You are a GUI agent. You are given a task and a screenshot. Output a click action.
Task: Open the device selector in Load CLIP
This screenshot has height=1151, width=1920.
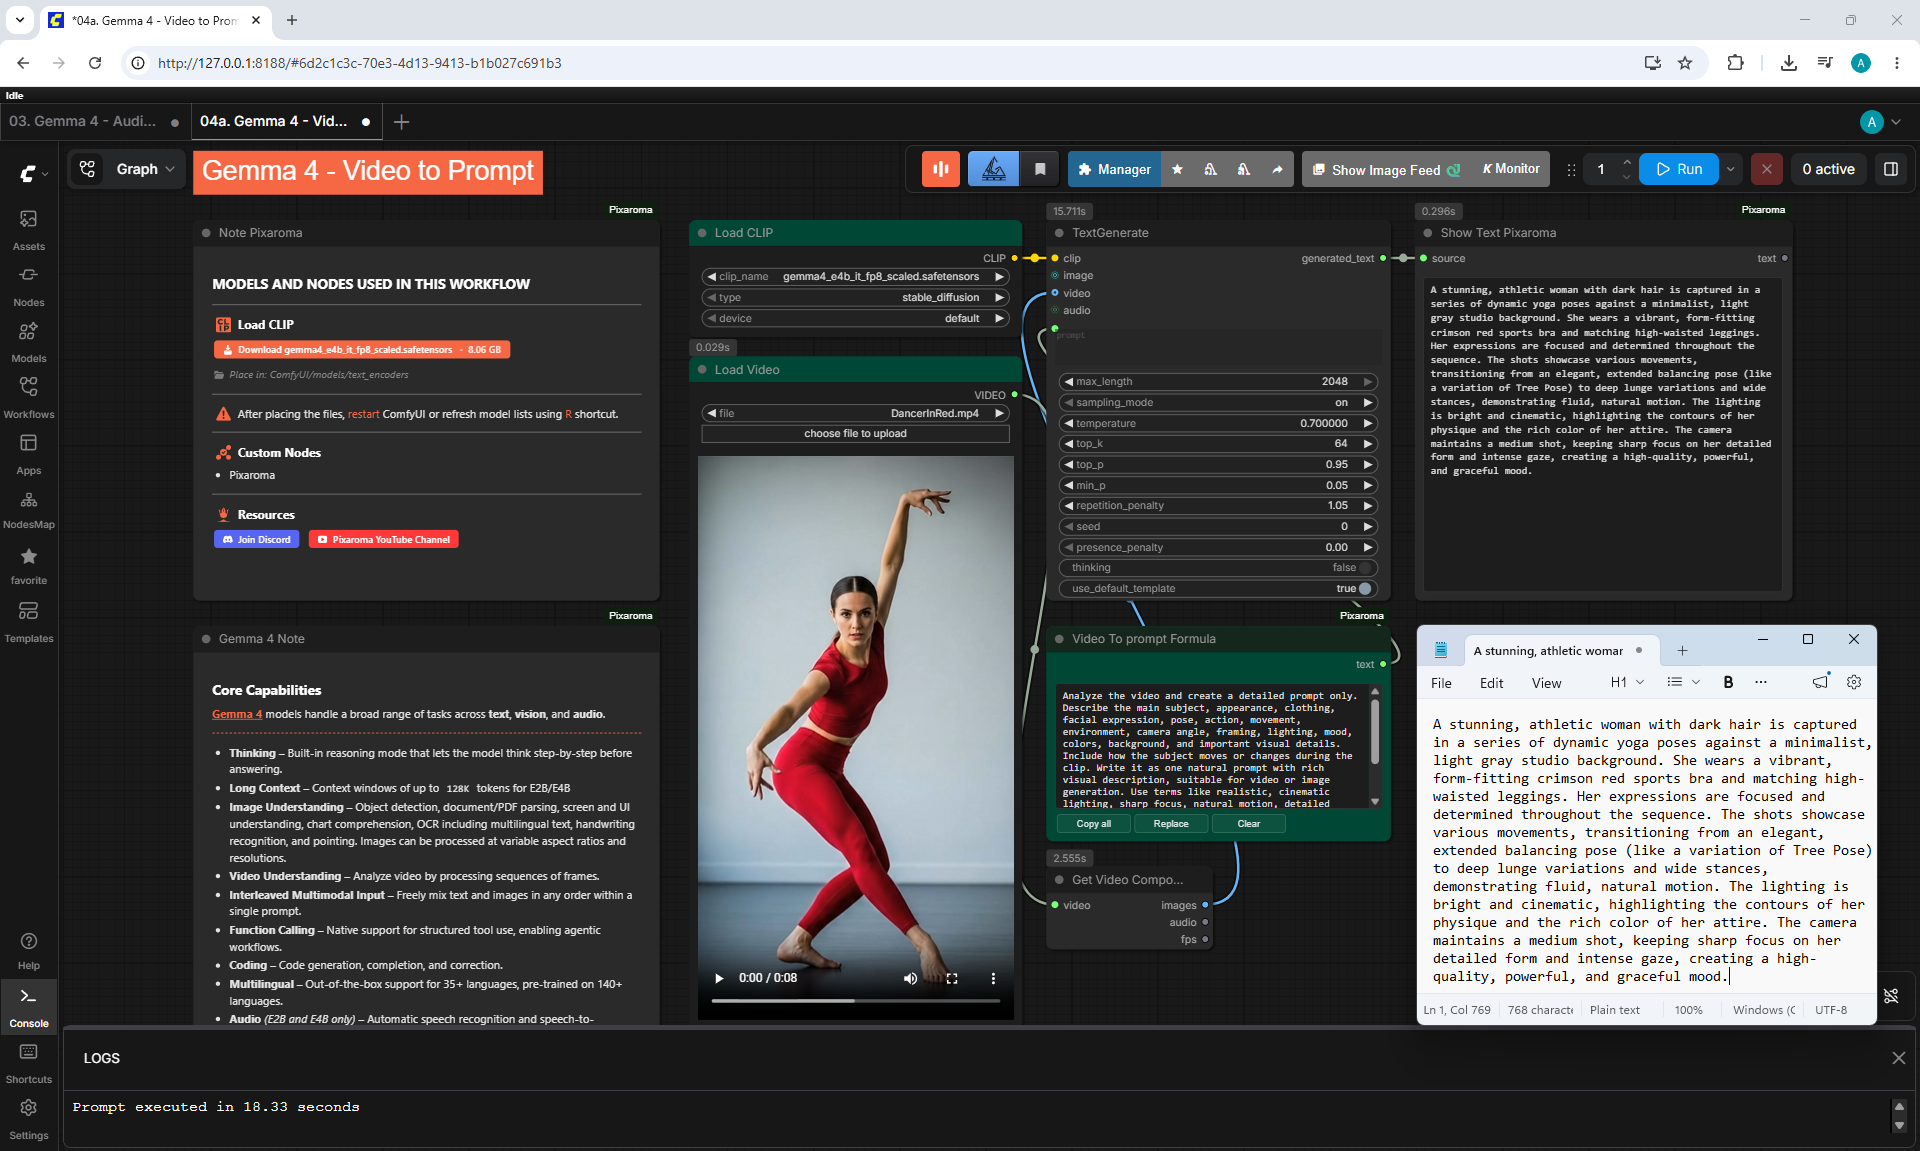(856, 319)
